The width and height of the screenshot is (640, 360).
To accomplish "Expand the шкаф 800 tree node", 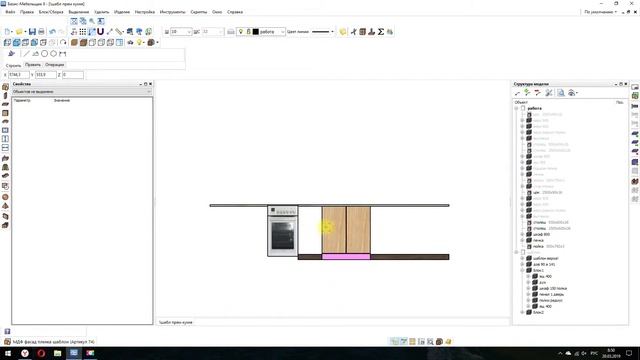I will tap(522, 234).
